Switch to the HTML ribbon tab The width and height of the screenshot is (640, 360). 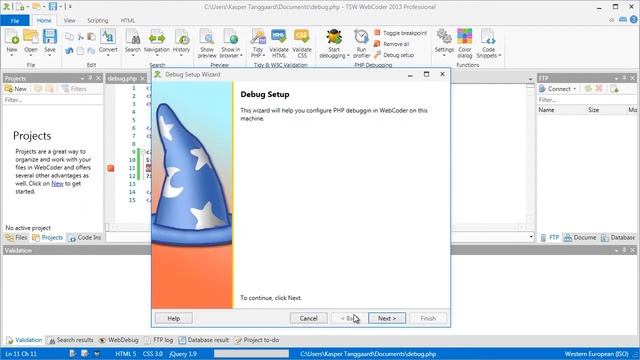pos(128,20)
